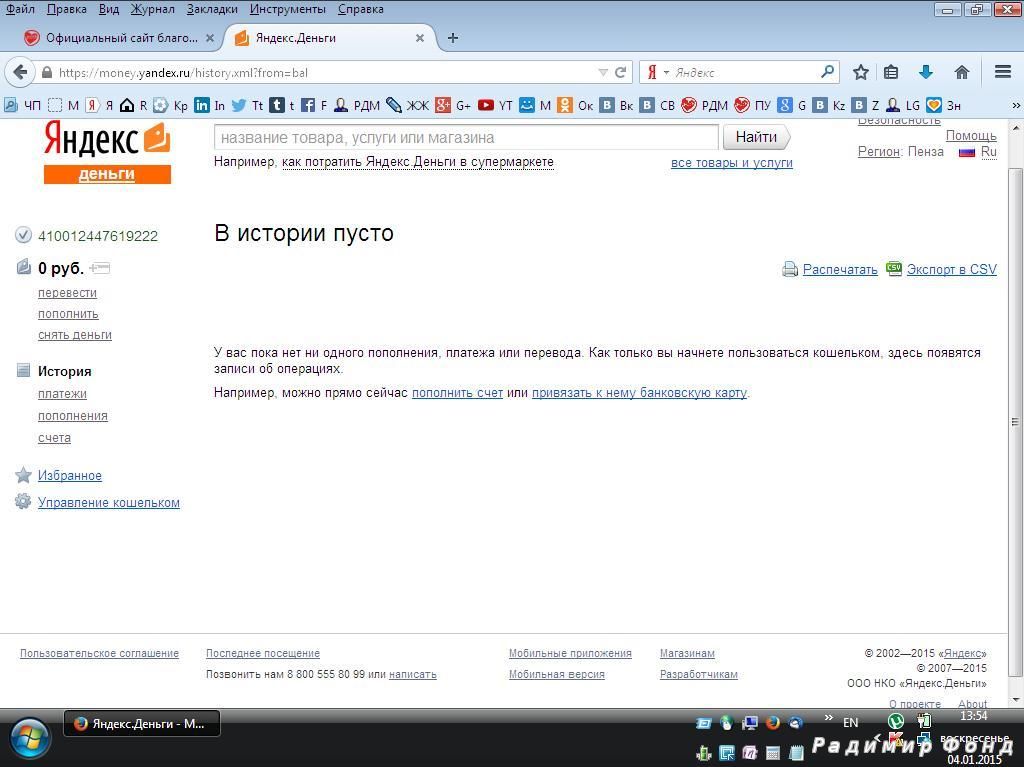Image resolution: width=1024 pixels, height=767 pixels.
Task: Switch language via the Ru flag link
Action: (978, 152)
